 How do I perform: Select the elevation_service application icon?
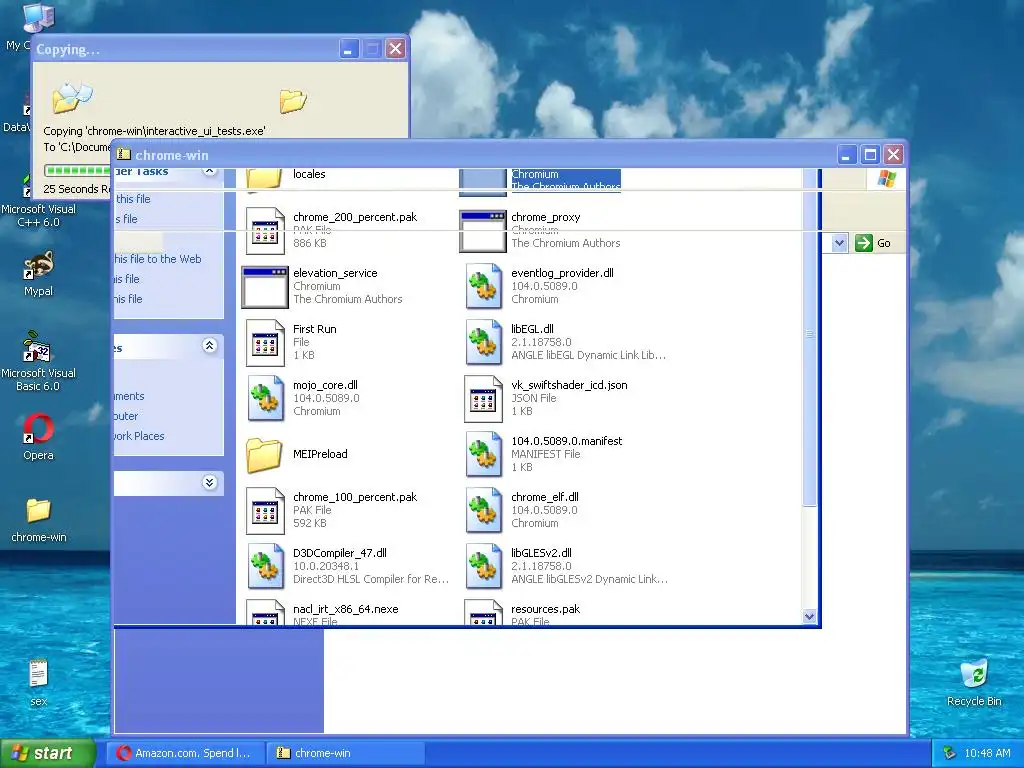(x=264, y=287)
